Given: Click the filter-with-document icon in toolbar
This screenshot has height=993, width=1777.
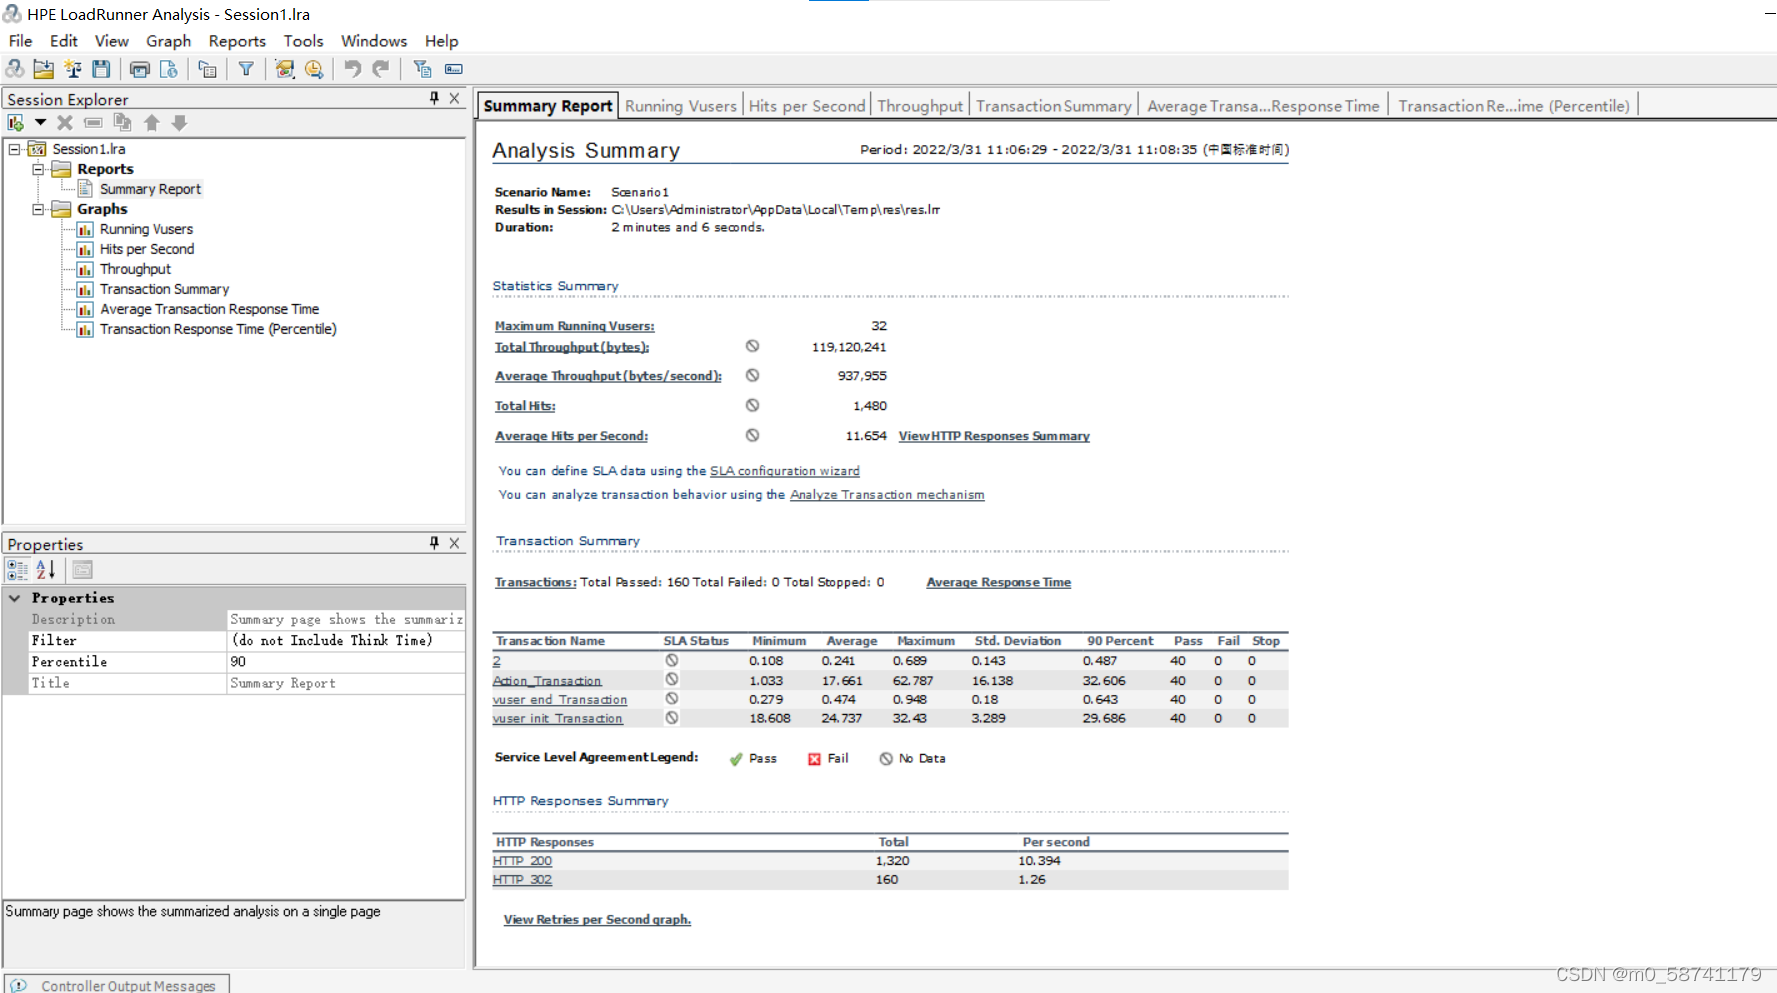Looking at the screenshot, I should point(422,69).
